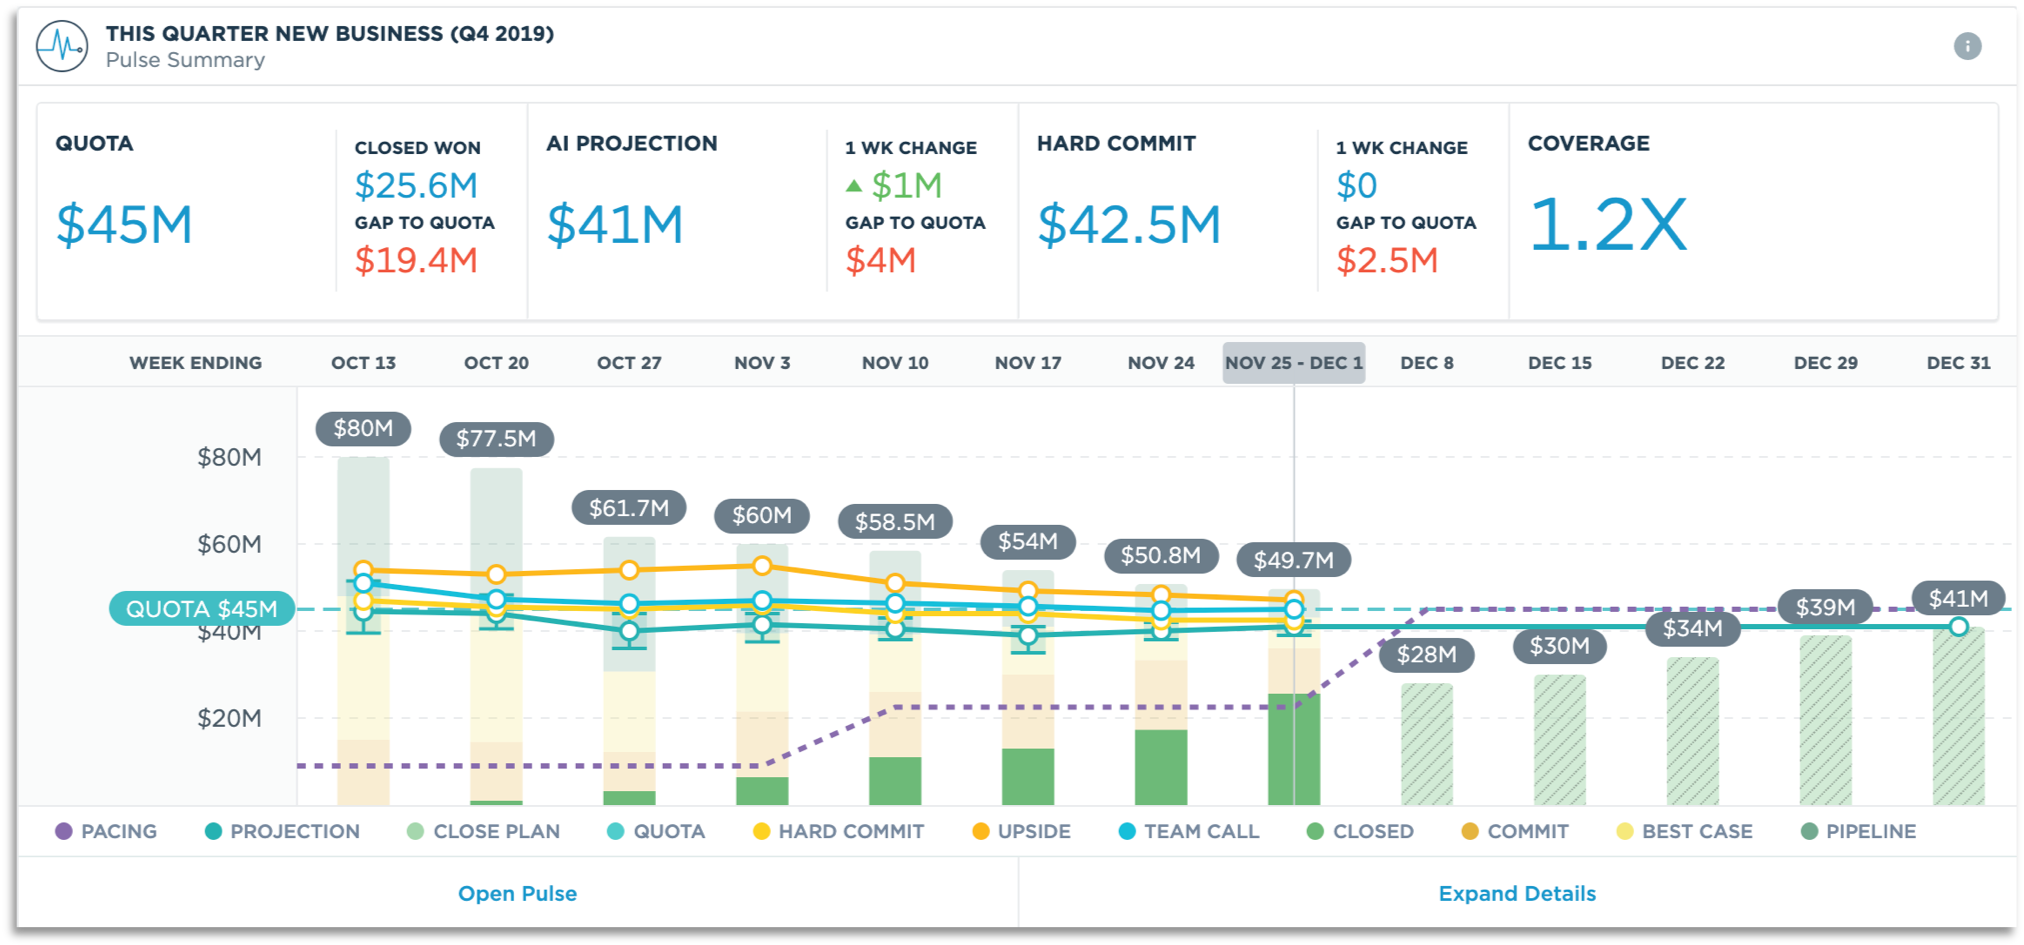The width and height of the screenshot is (2024, 945).
Task: Click the $34M projected bar label
Action: 1693,628
